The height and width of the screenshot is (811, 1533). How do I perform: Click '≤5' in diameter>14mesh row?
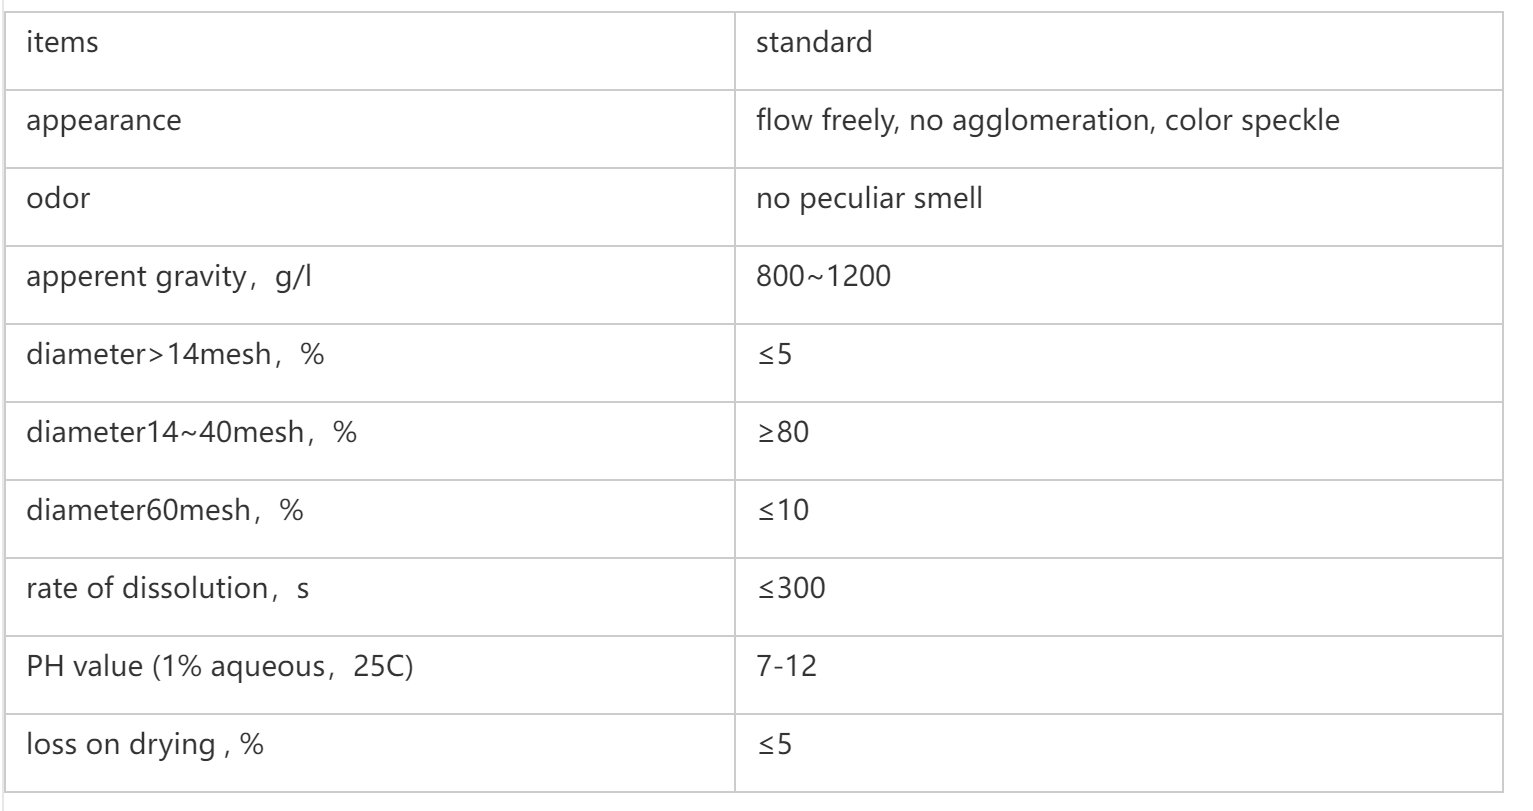coord(775,354)
